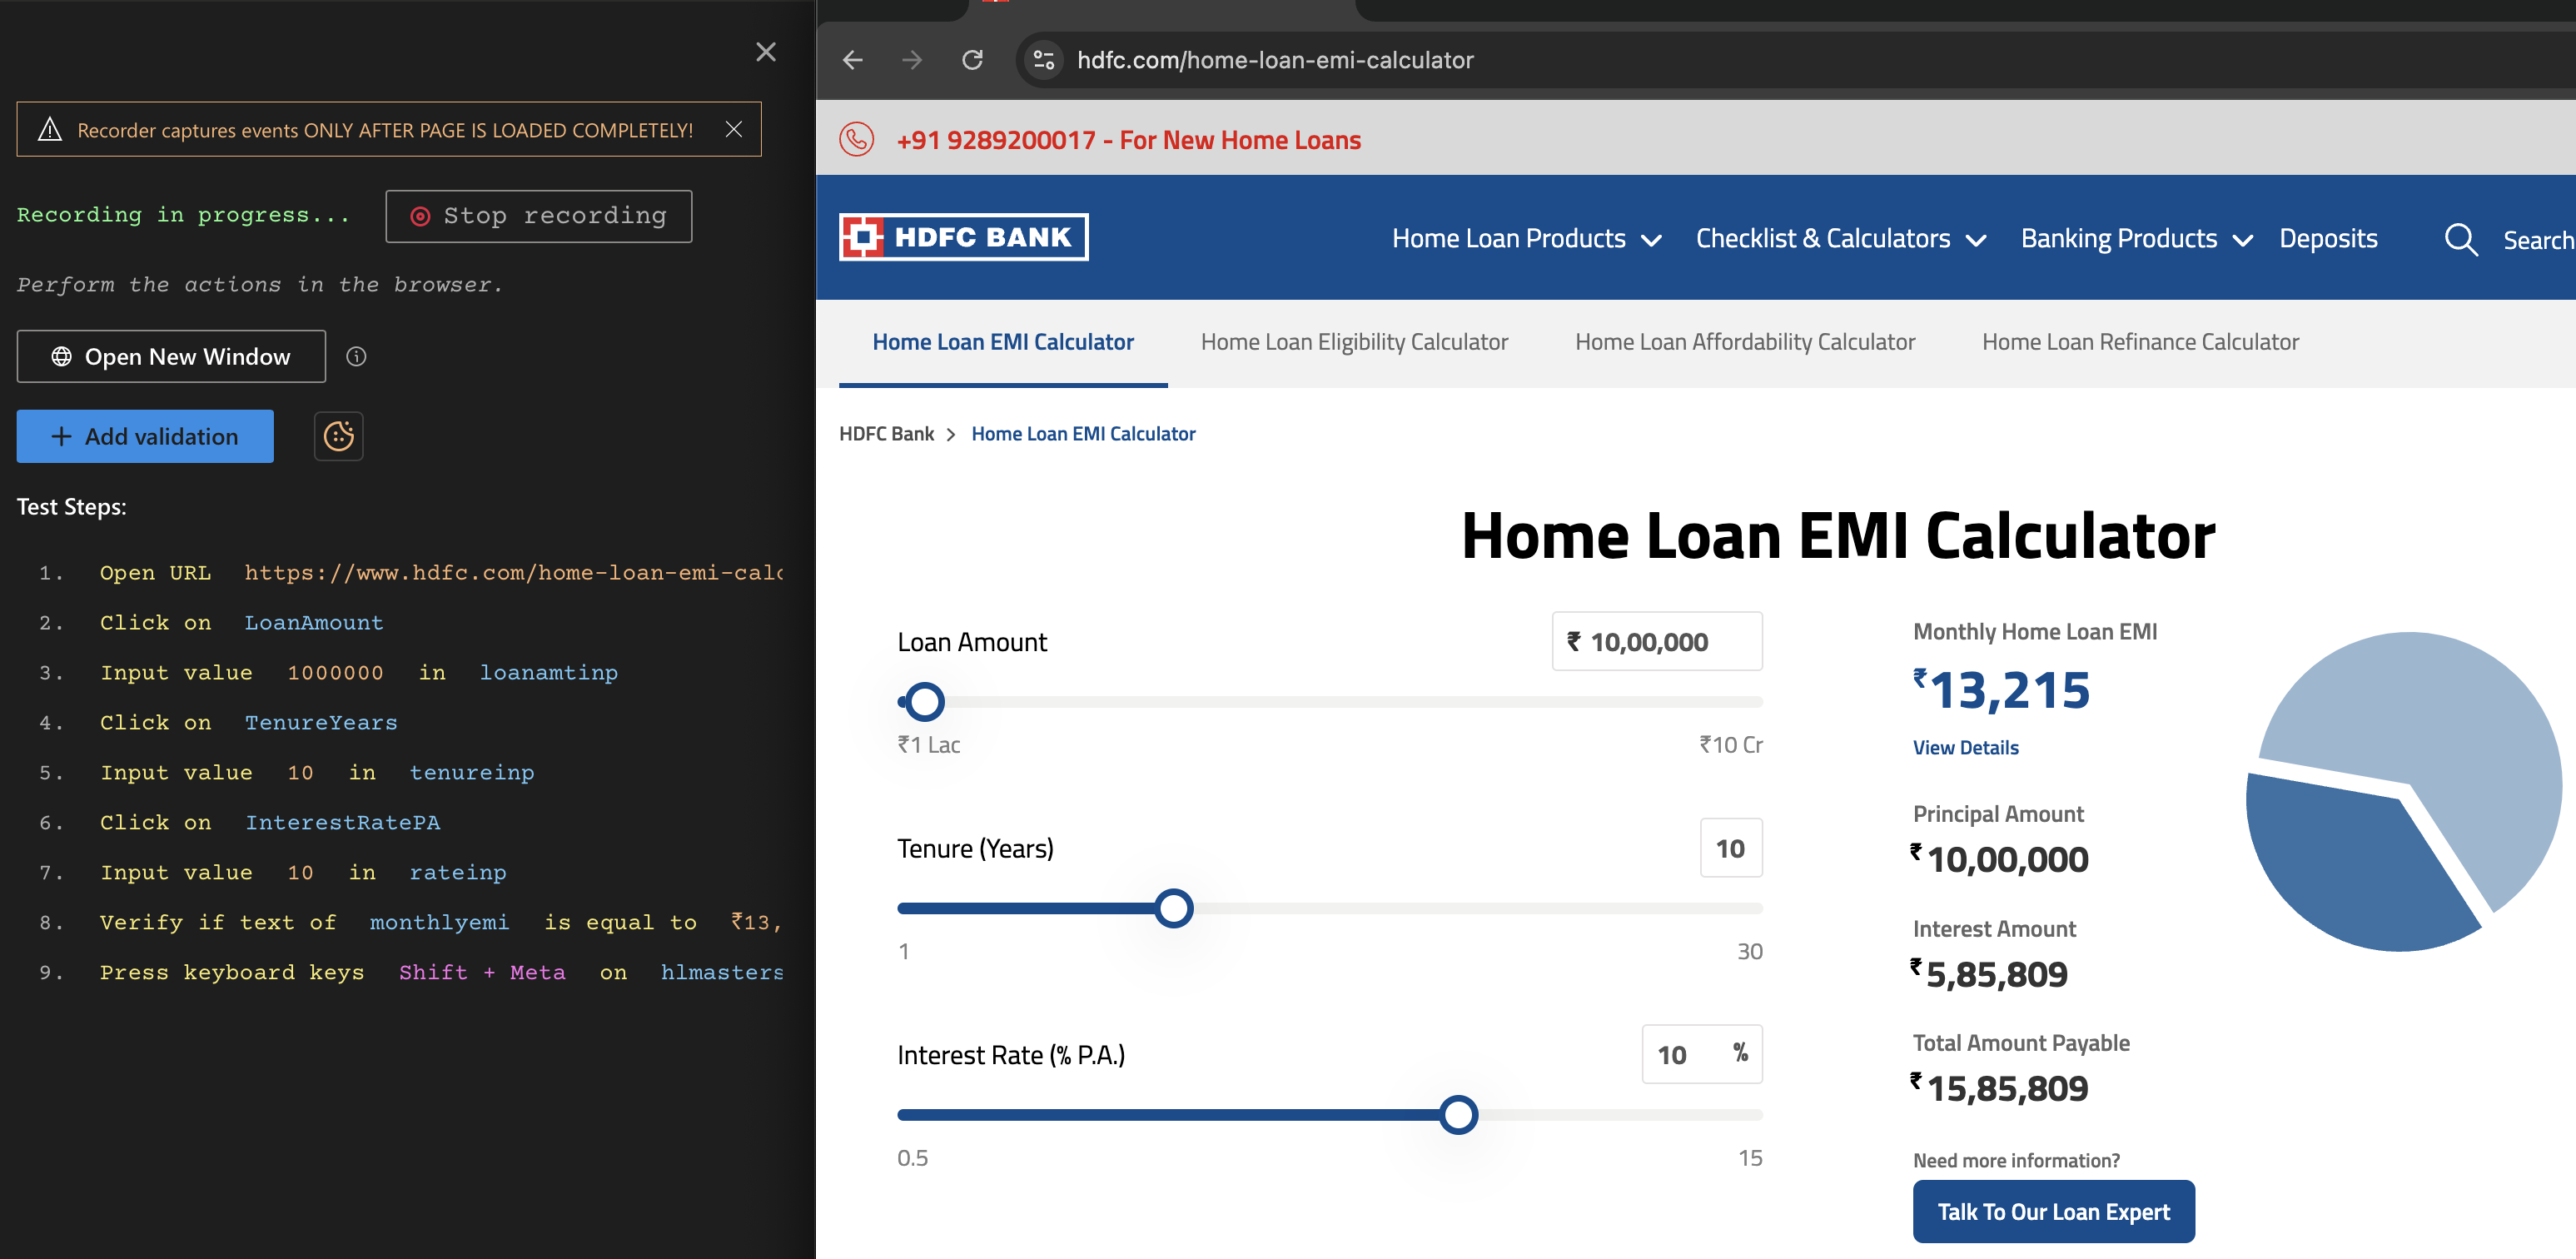Click the Home Loan Affordability Calculator tab
The image size is (2576, 1259).
pos(1745,341)
